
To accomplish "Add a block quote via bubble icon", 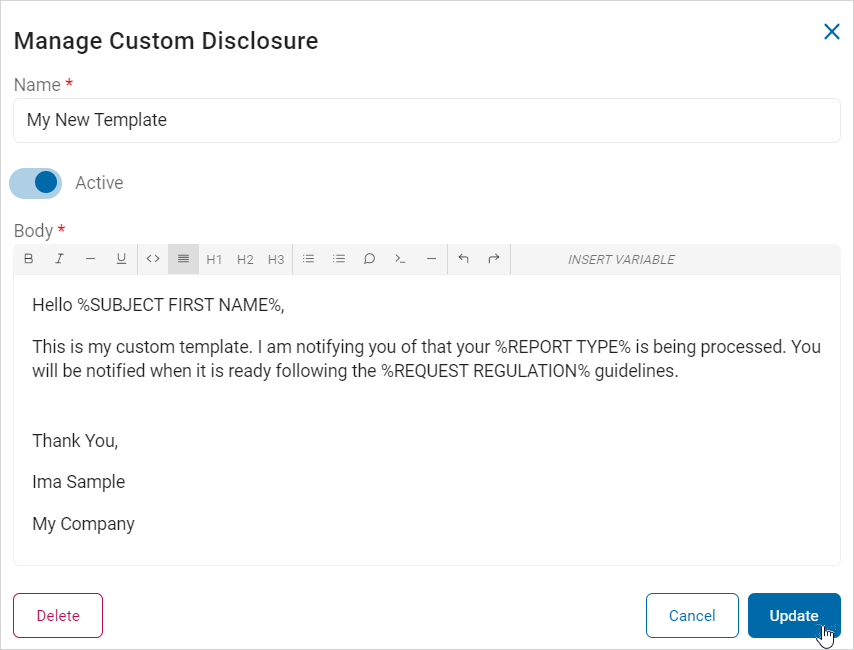I will point(369,259).
